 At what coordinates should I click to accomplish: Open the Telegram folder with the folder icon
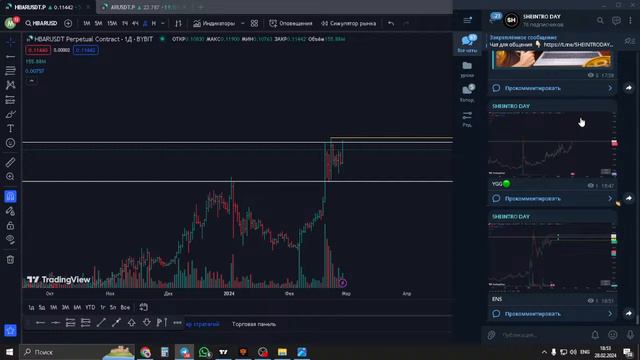point(467,69)
